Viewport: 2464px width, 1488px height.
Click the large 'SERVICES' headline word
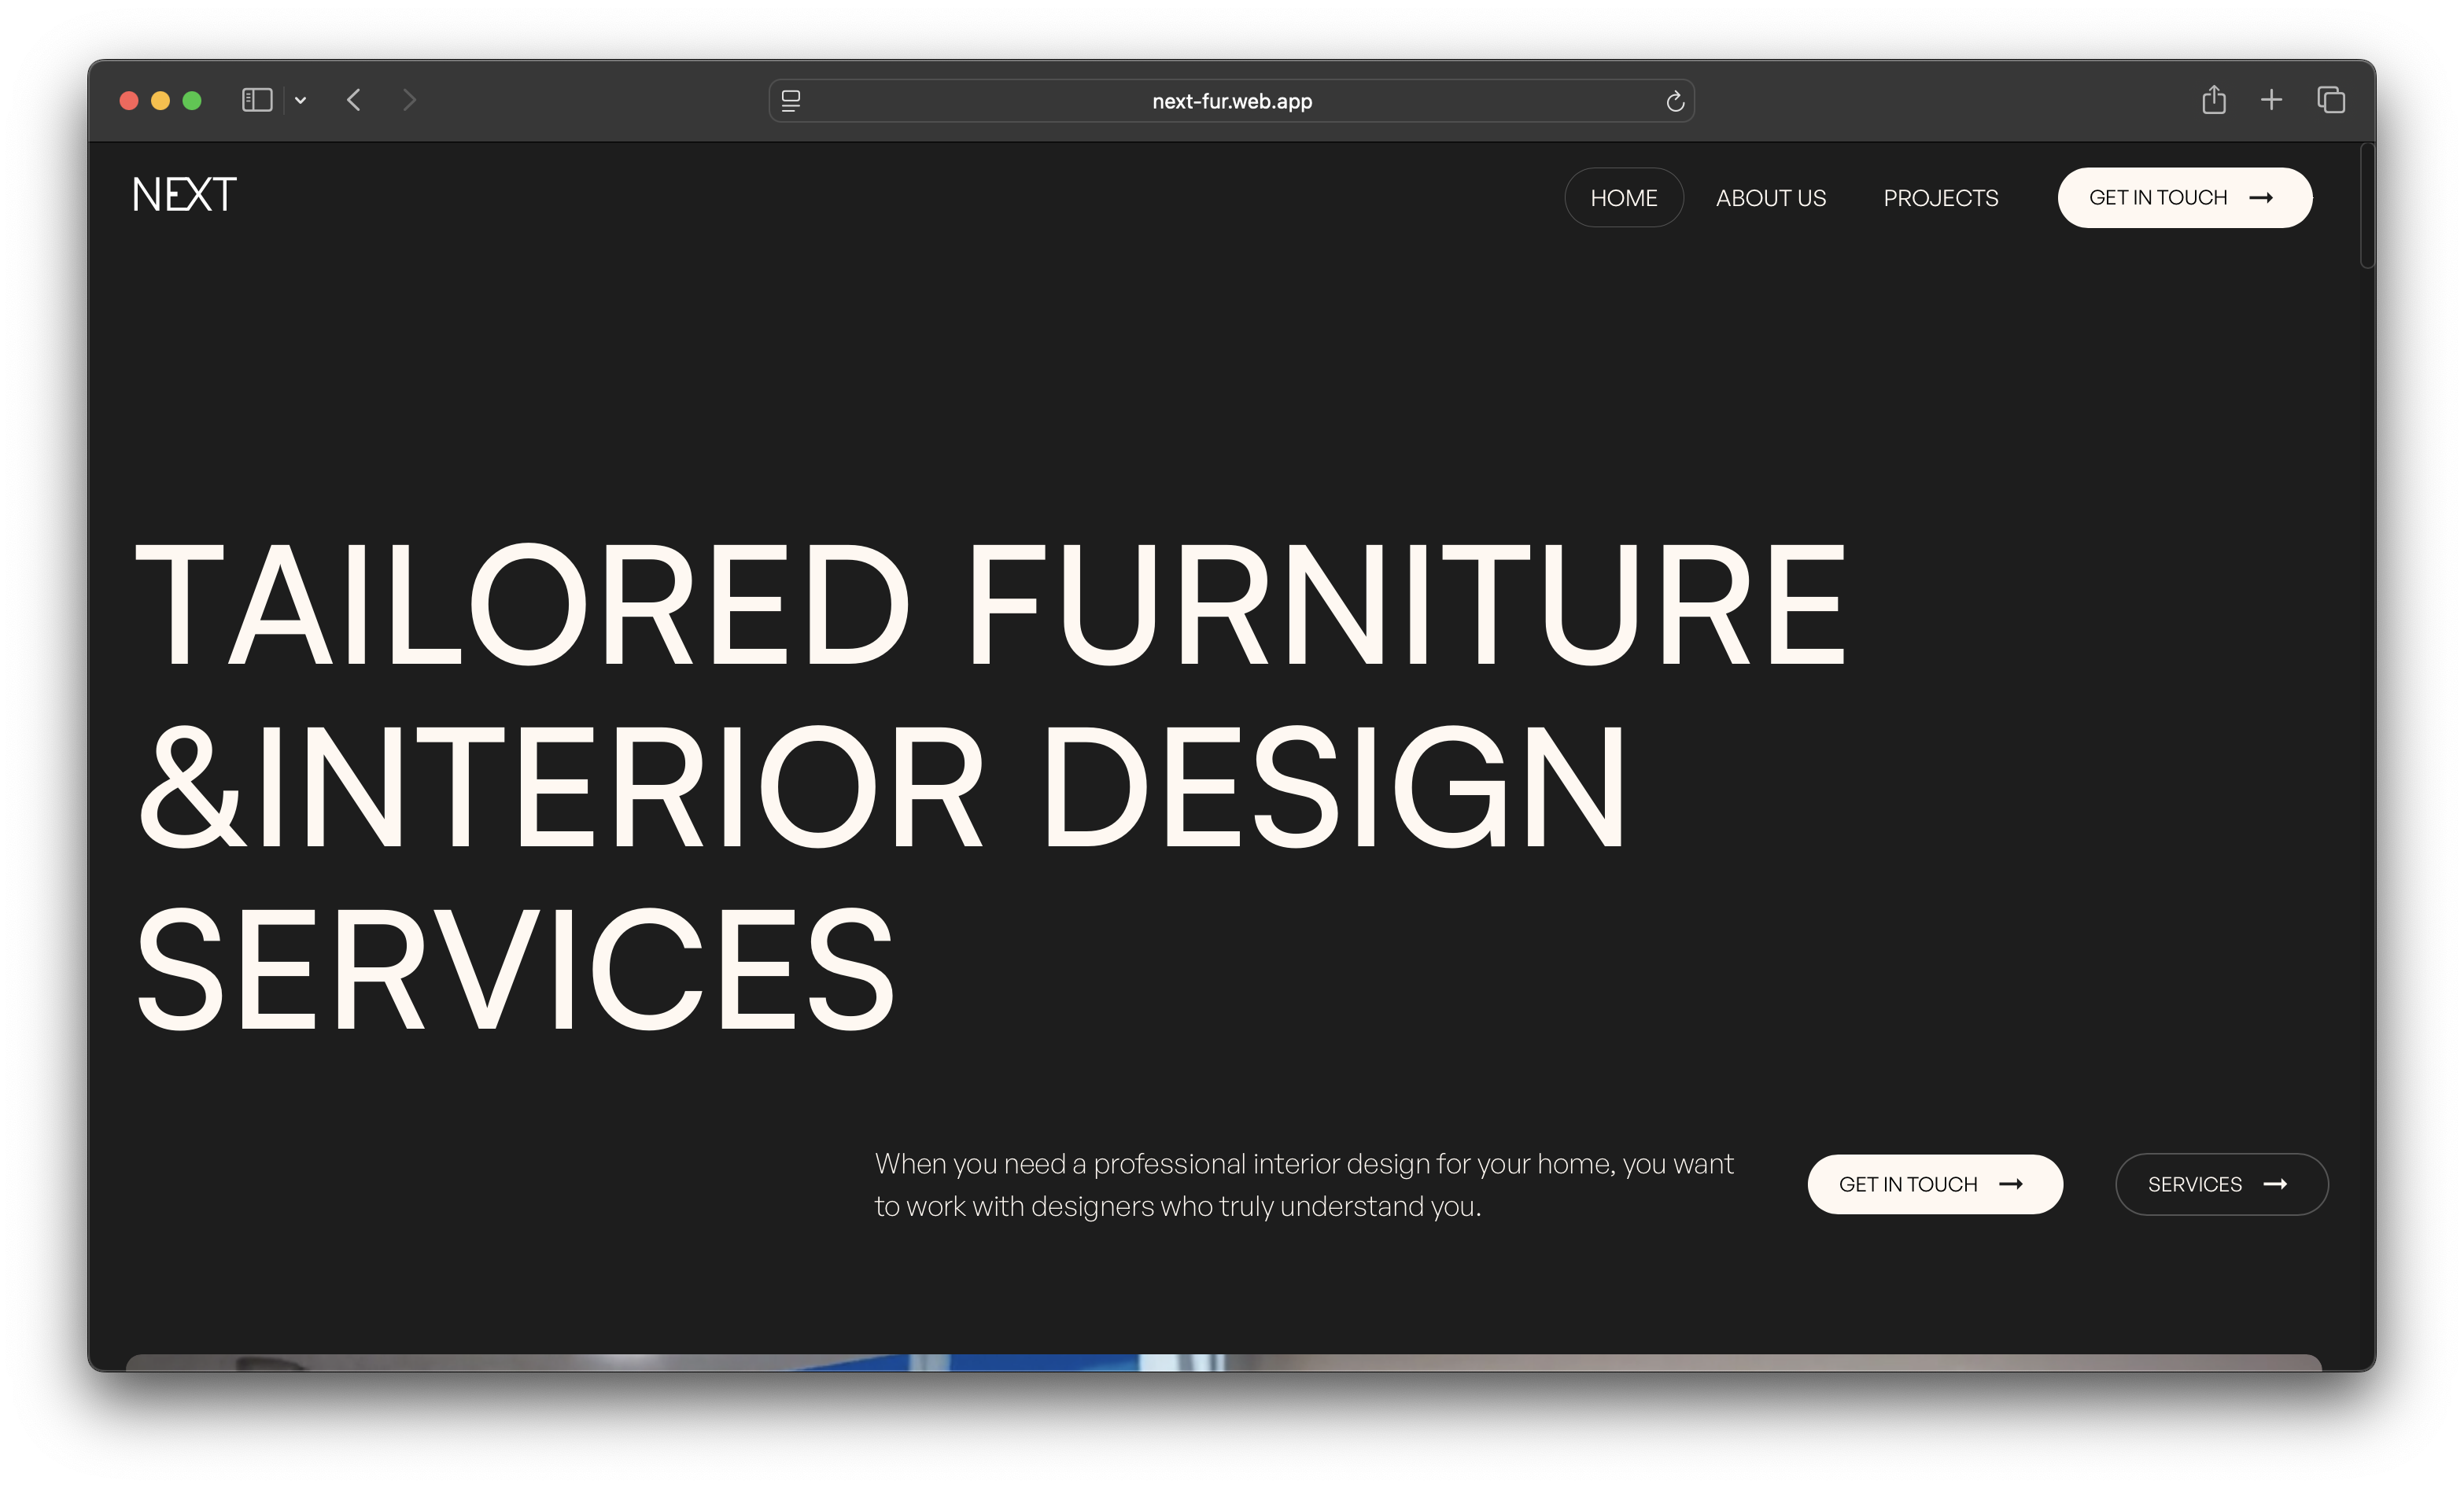[515, 968]
